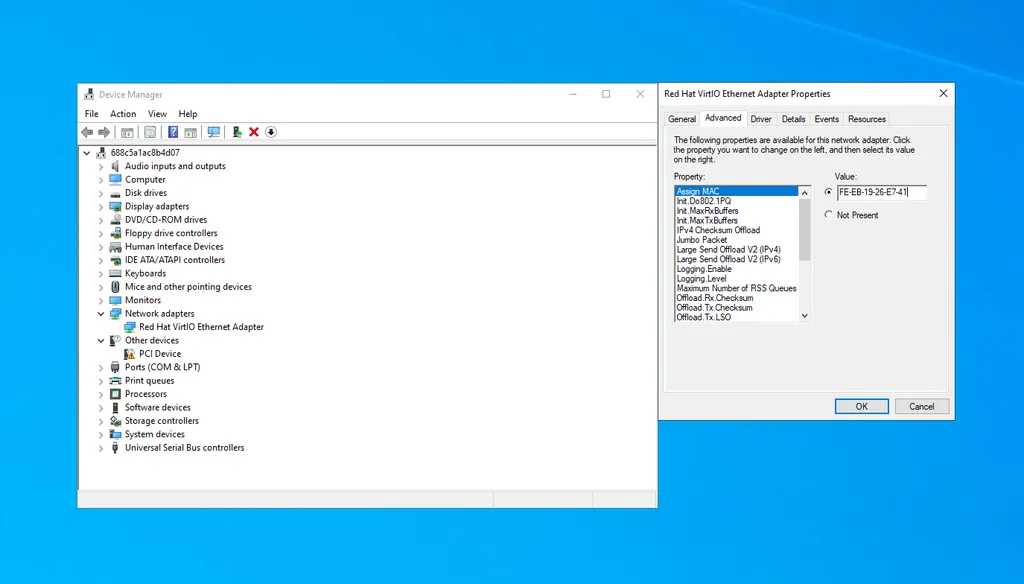Switch to the Events tab
This screenshot has width=1024, height=584.
[x=826, y=119]
